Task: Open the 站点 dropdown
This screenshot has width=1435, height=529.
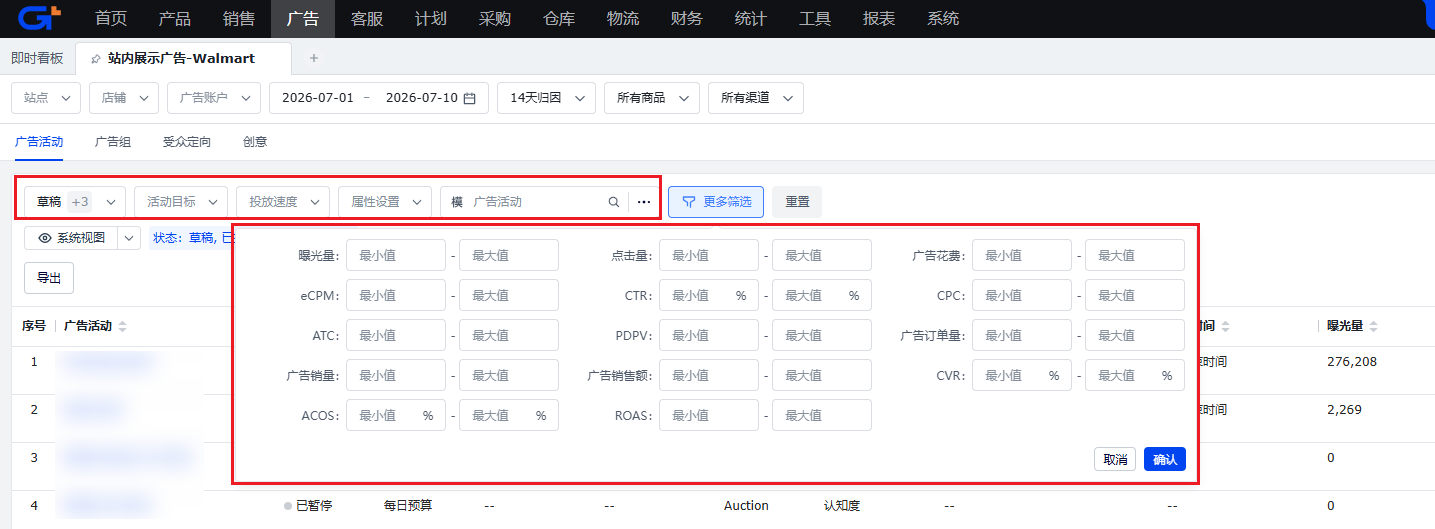Action: click(46, 98)
